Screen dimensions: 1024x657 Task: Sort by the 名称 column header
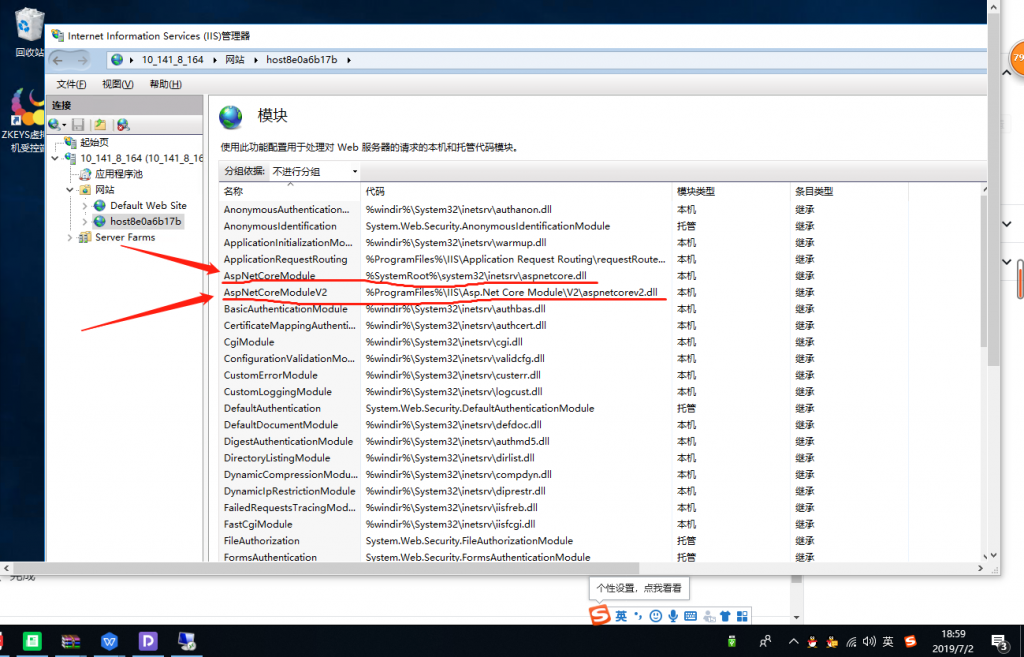[290, 191]
